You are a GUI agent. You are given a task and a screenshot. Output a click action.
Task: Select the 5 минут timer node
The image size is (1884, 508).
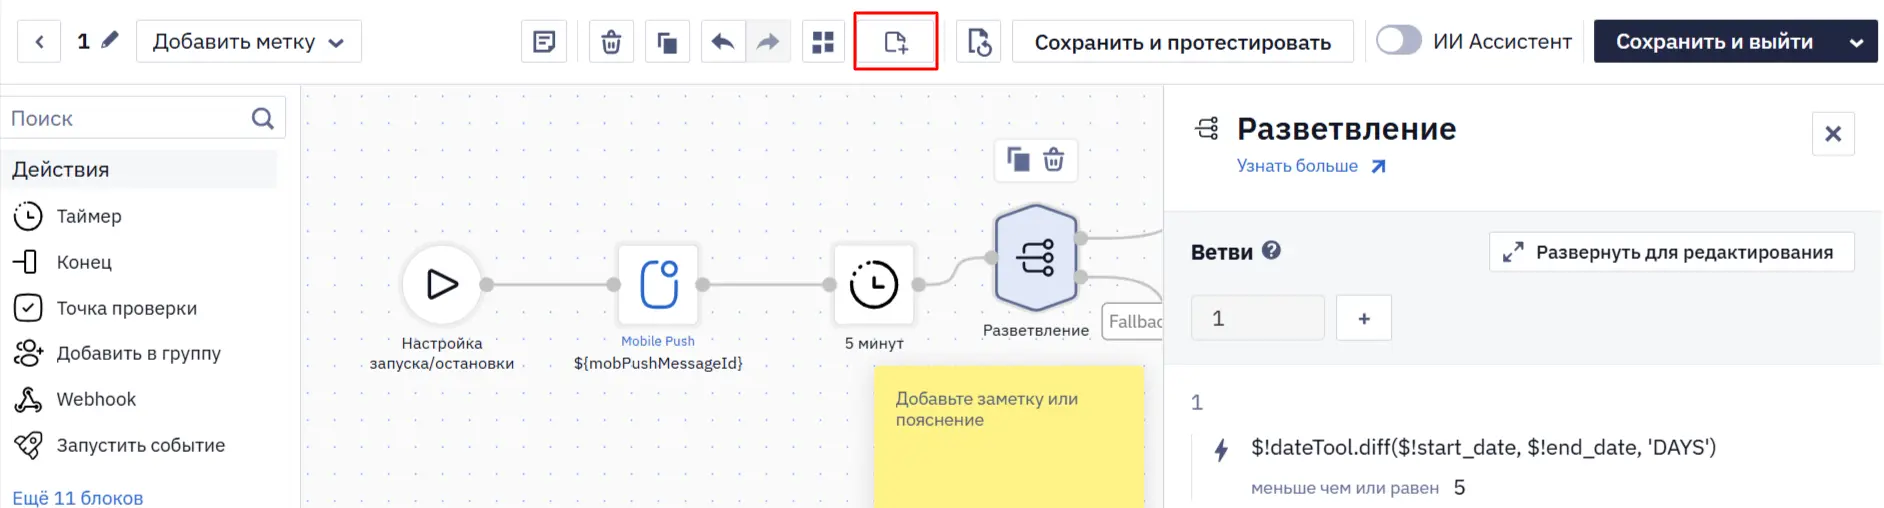(x=874, y=284)
